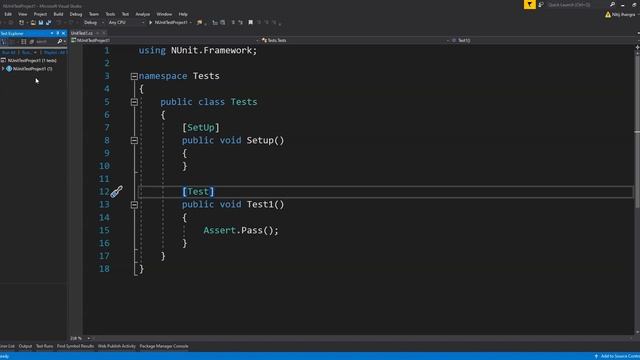The width and height of the screenshot is (640, 360).
Task: Switch to the Test Runs tab
Action: pos(44,347)
